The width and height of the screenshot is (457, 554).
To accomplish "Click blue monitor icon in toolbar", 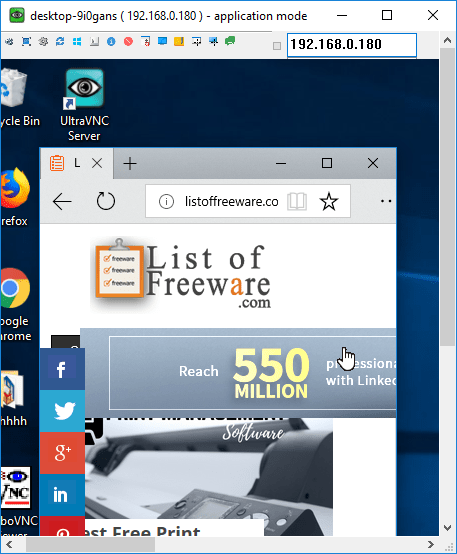I will click(162, 42).
